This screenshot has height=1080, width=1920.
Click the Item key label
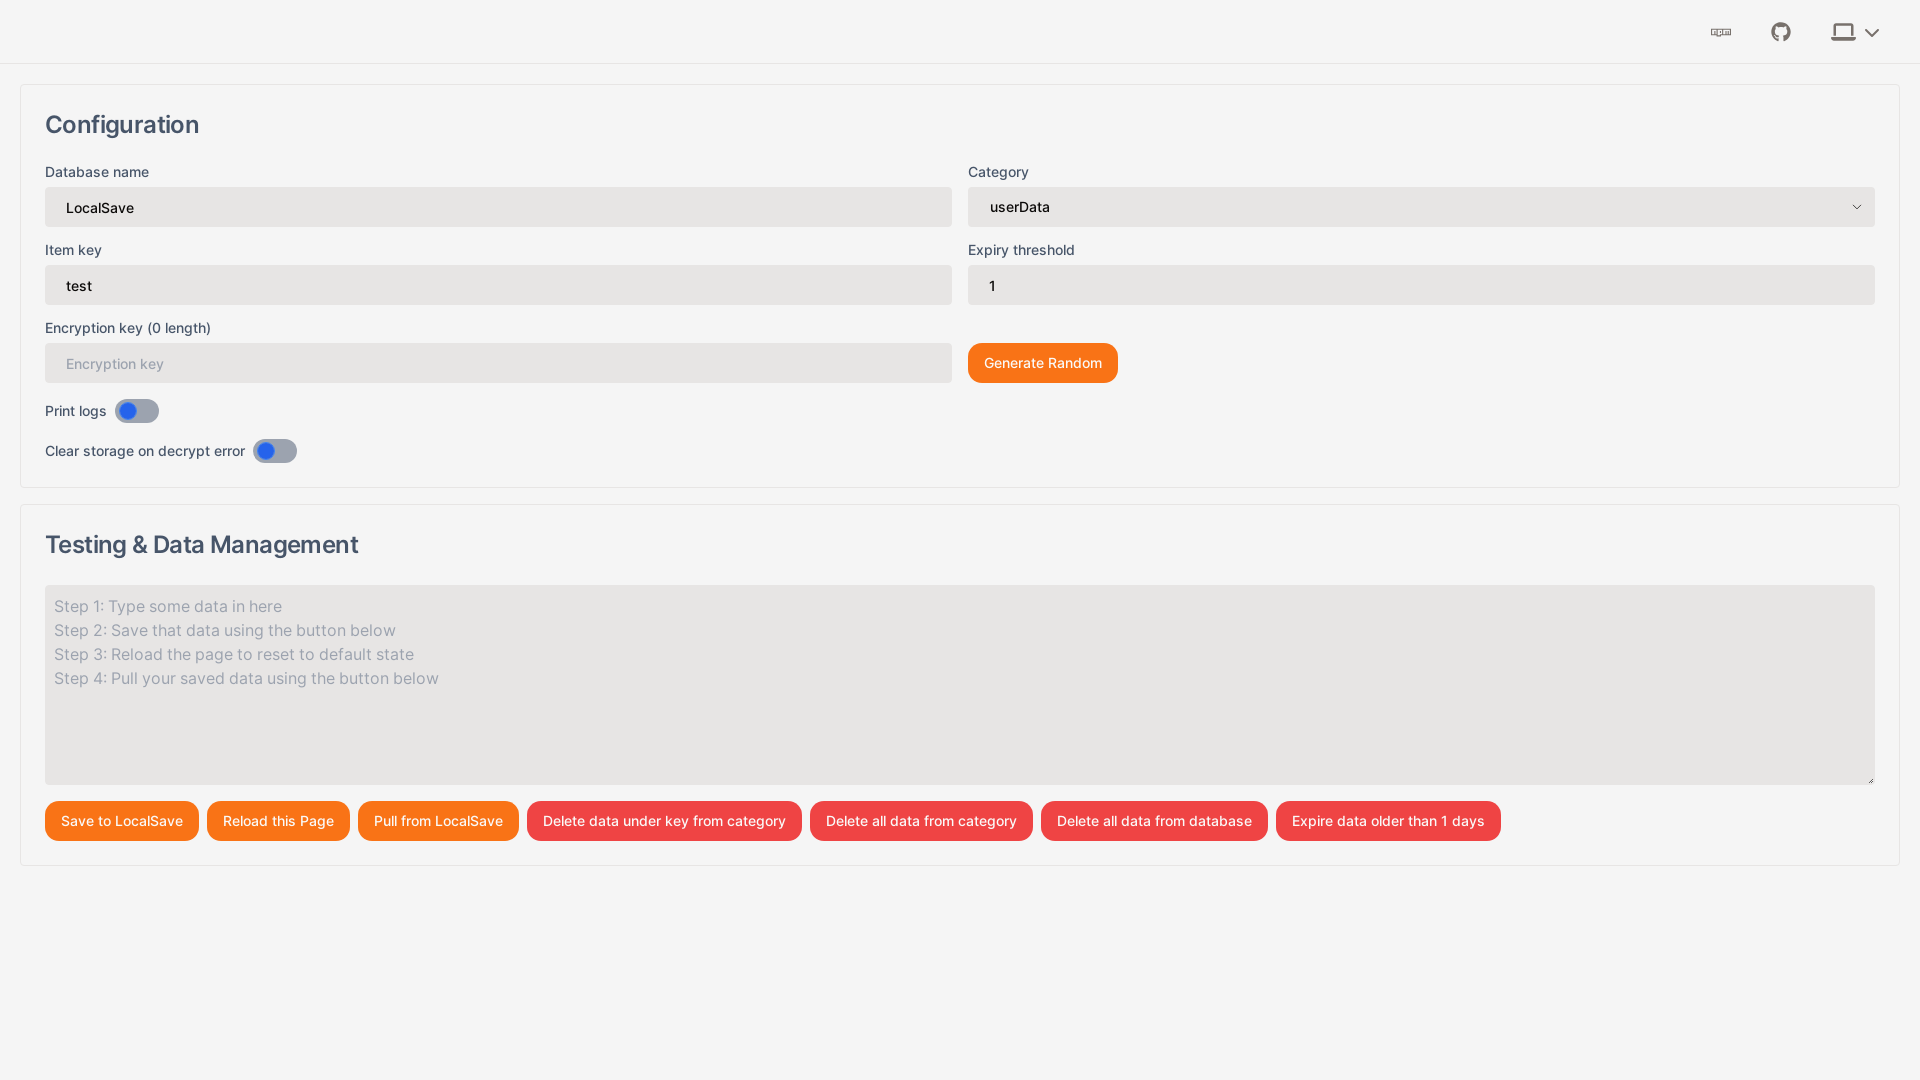click(x=73, y=250)
